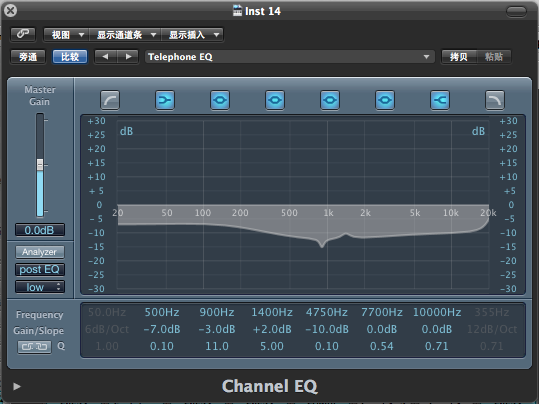Select the dimmed 355Hz frequency value
The height and width of the screenshot is (404, 539).
pyautogui.click(x=492, y=312)
